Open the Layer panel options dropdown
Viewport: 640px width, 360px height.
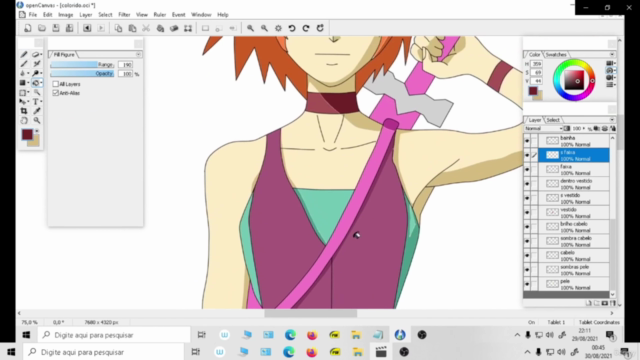pyautogui.click(x=612, y=120)
